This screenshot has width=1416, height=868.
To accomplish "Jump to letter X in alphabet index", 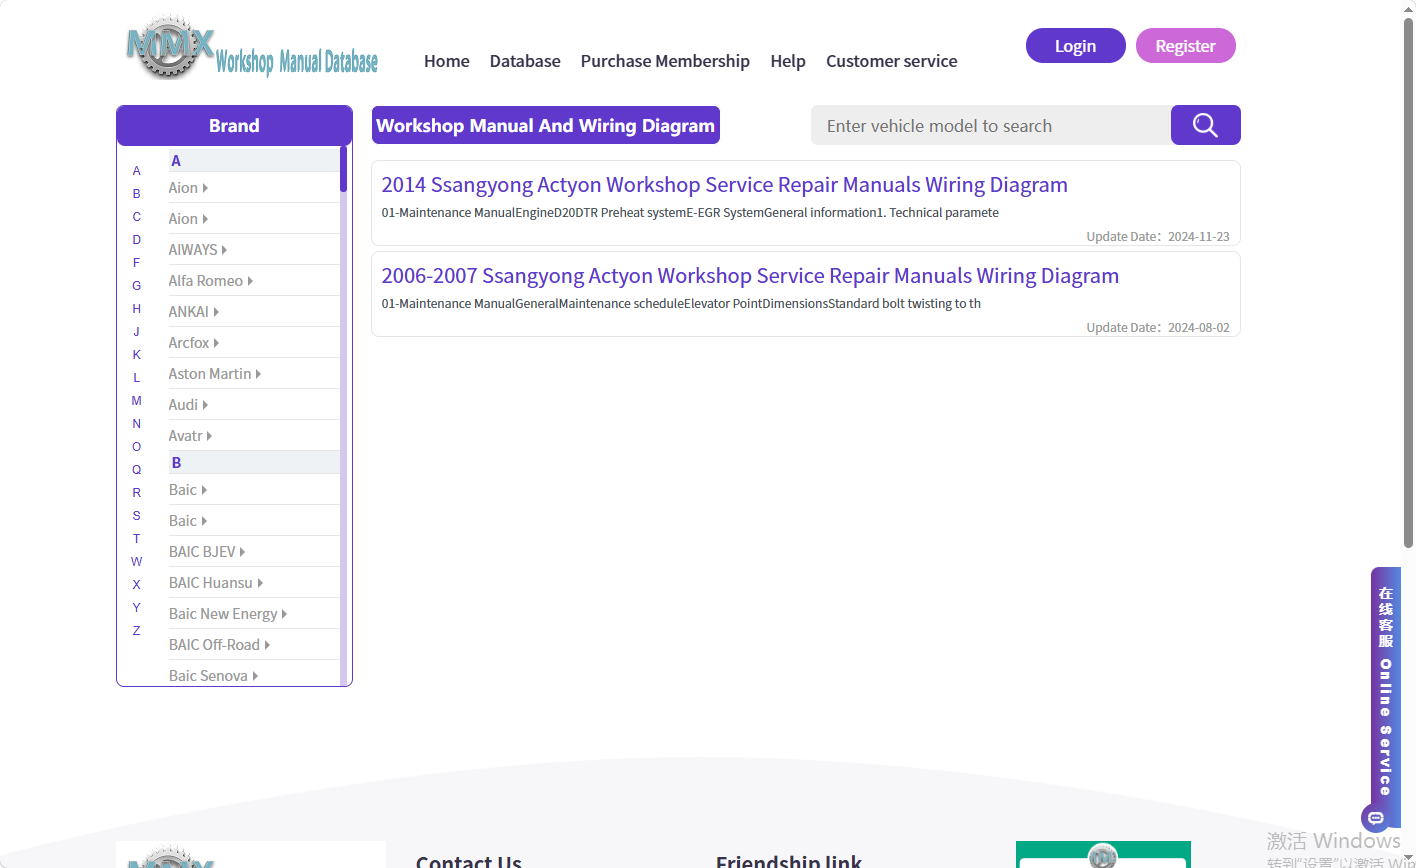I will pos(137,585).
